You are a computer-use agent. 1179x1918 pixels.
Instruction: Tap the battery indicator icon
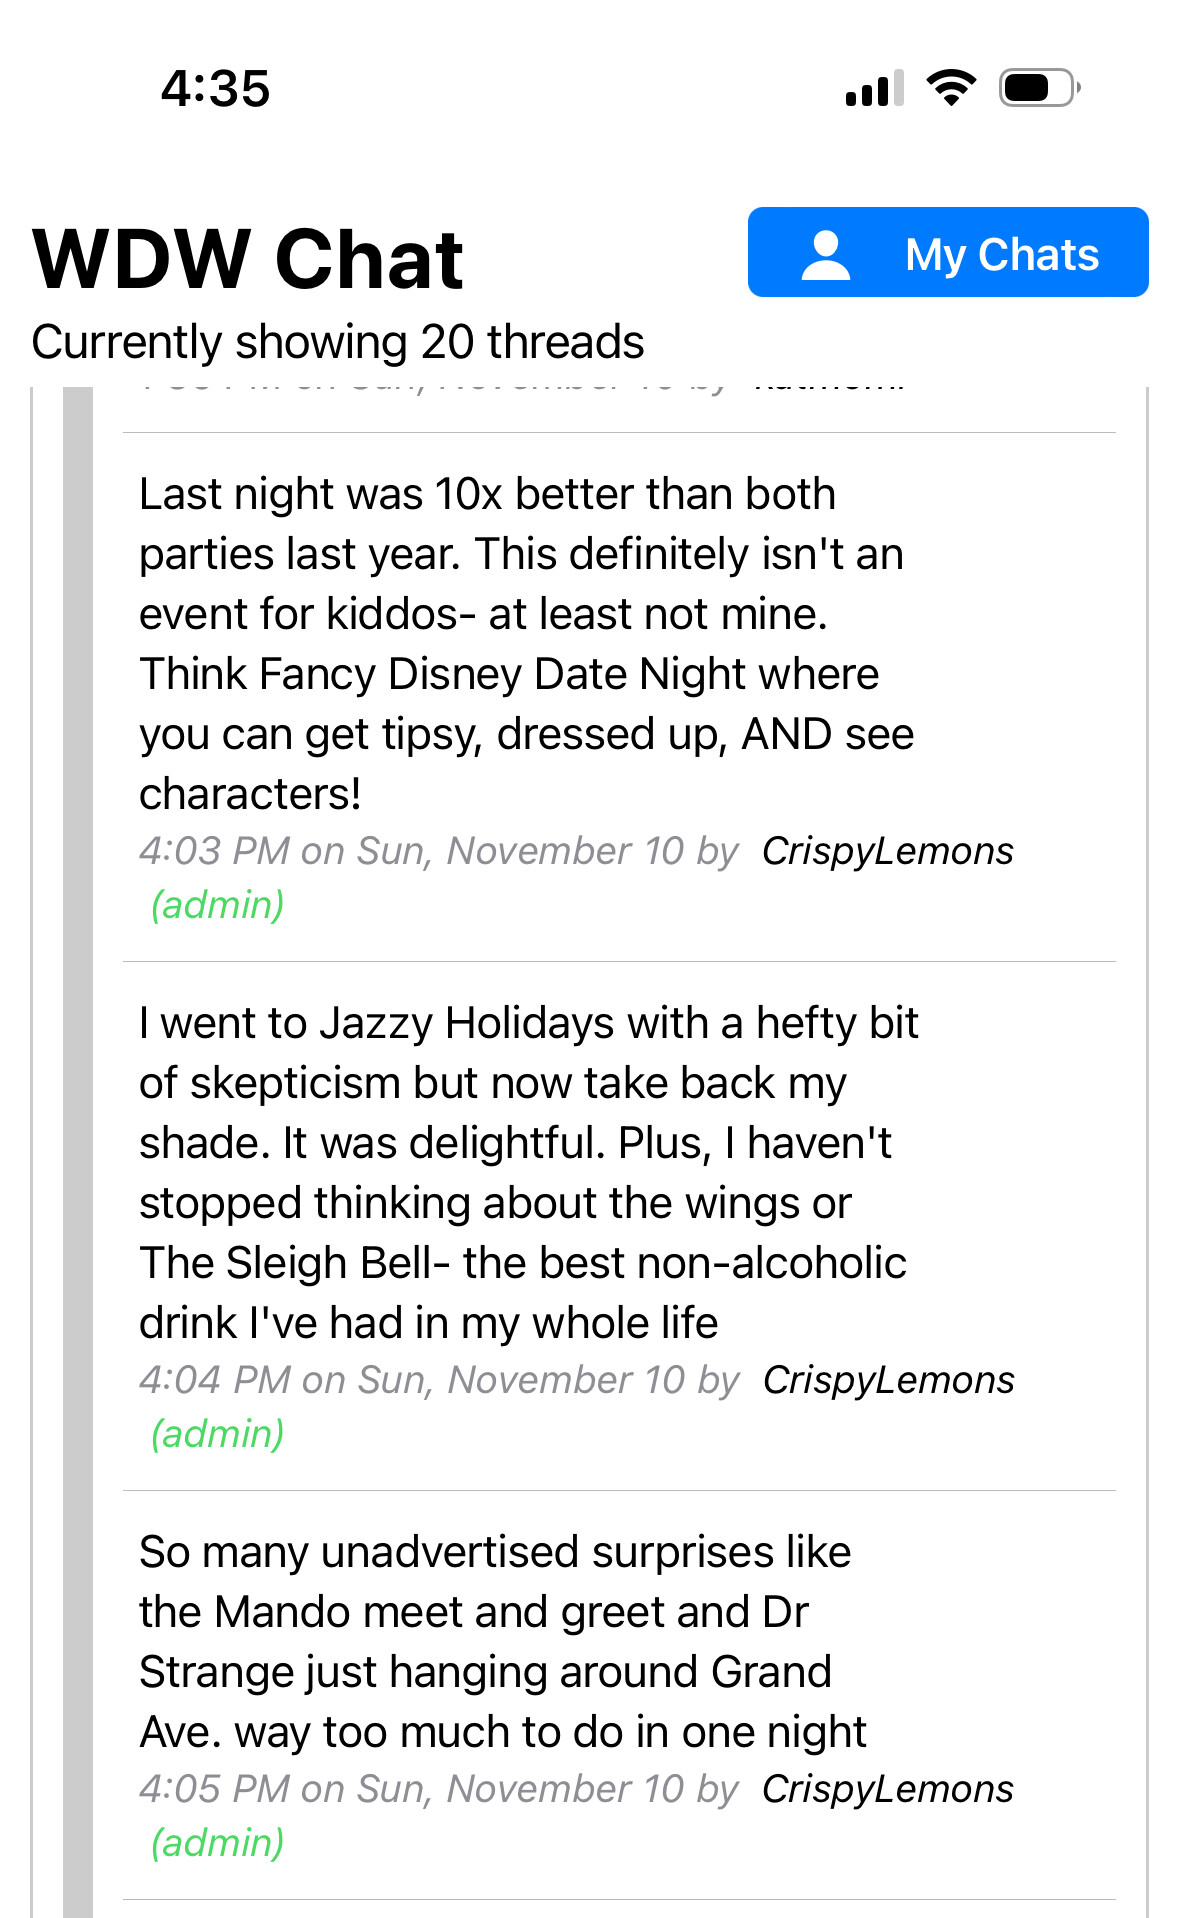coord(1038,88)
